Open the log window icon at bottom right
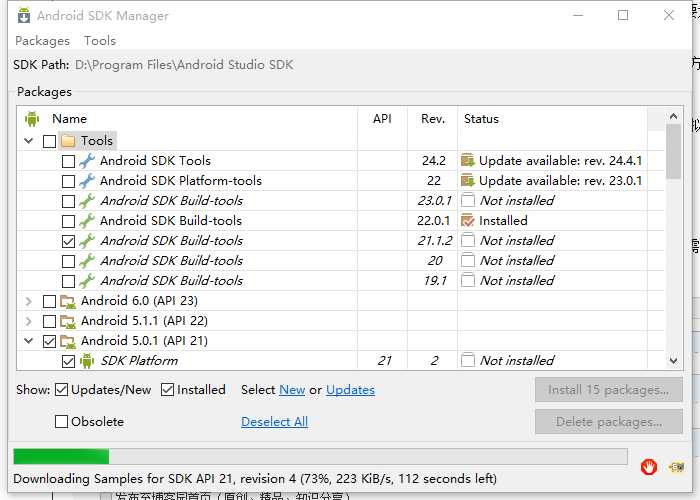 [x=676, y=467]
